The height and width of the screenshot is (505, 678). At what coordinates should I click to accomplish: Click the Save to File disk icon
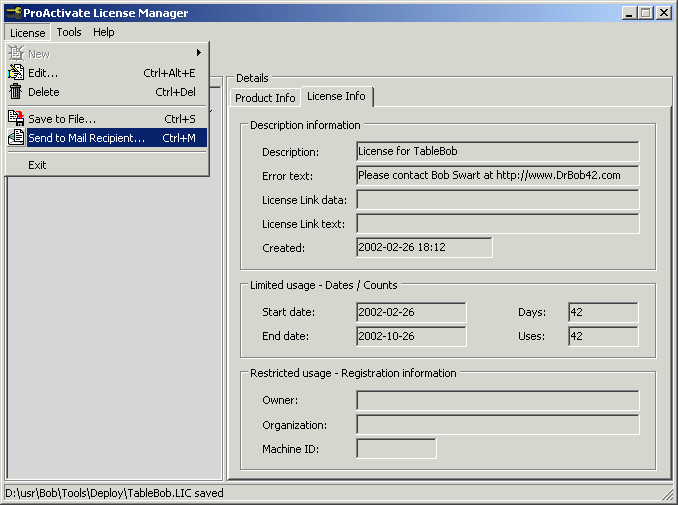click(16, 118)
